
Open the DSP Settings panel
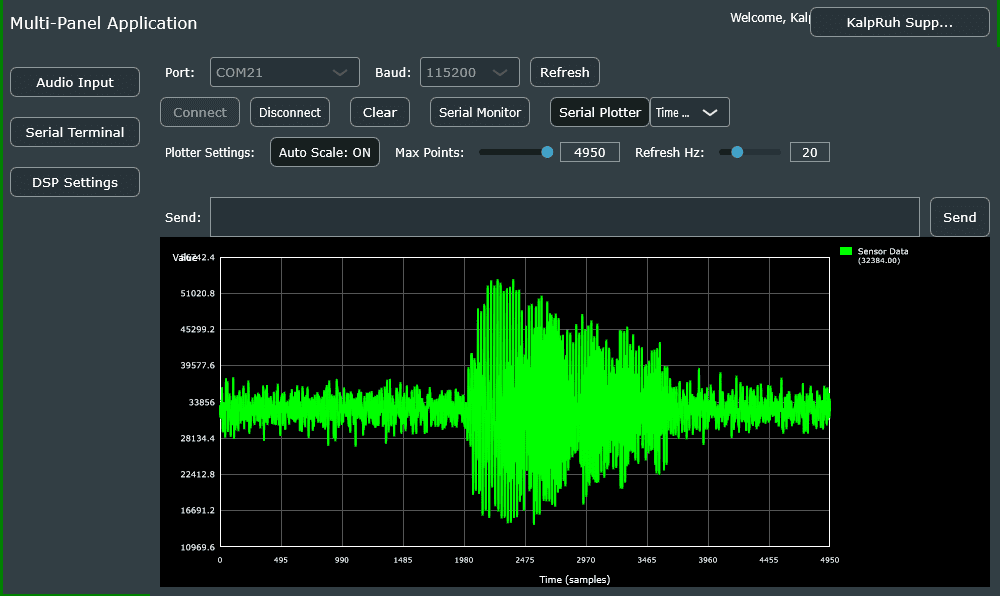pyautogui.click(x=75, y=182)
